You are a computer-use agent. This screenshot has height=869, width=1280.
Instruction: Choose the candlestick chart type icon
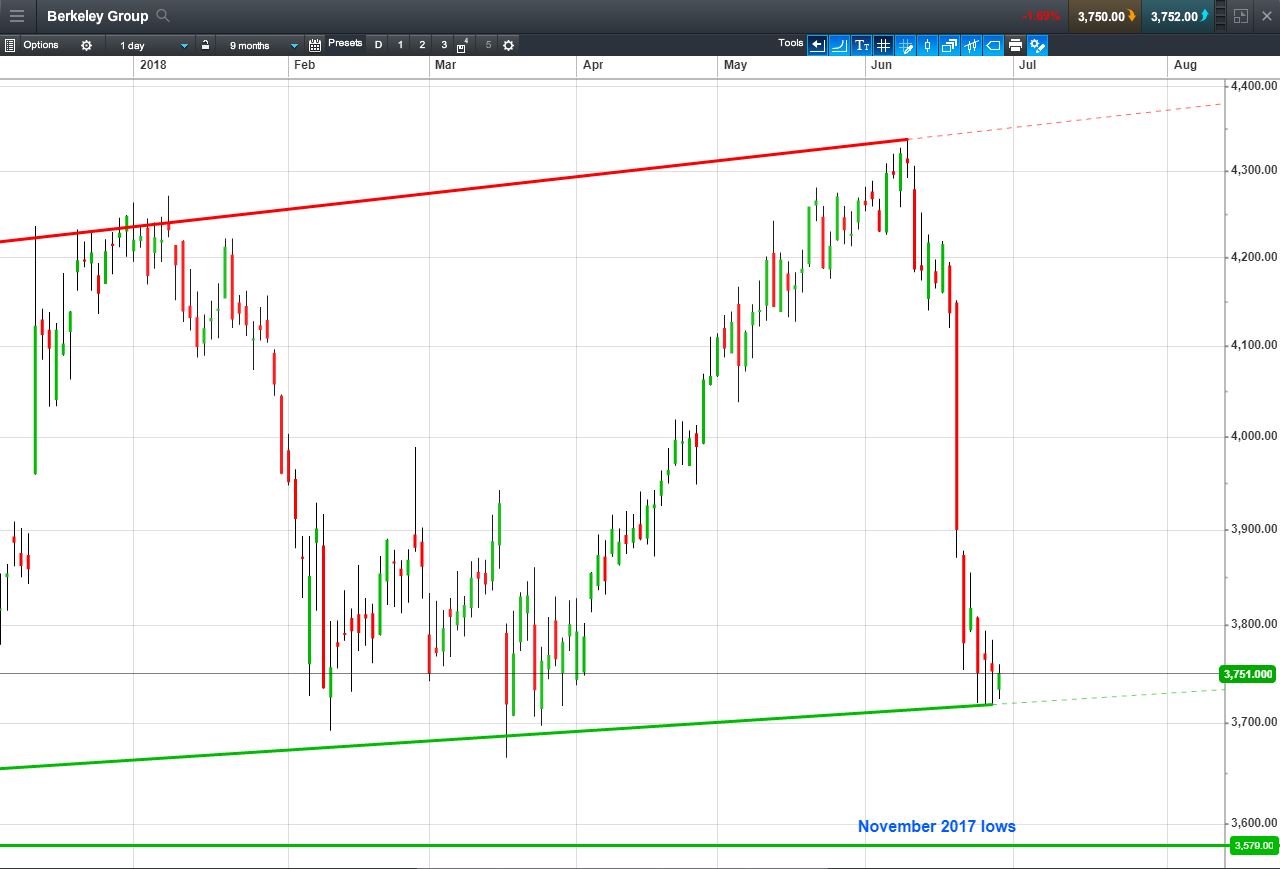pyautogui.click(x=927, y=45)
